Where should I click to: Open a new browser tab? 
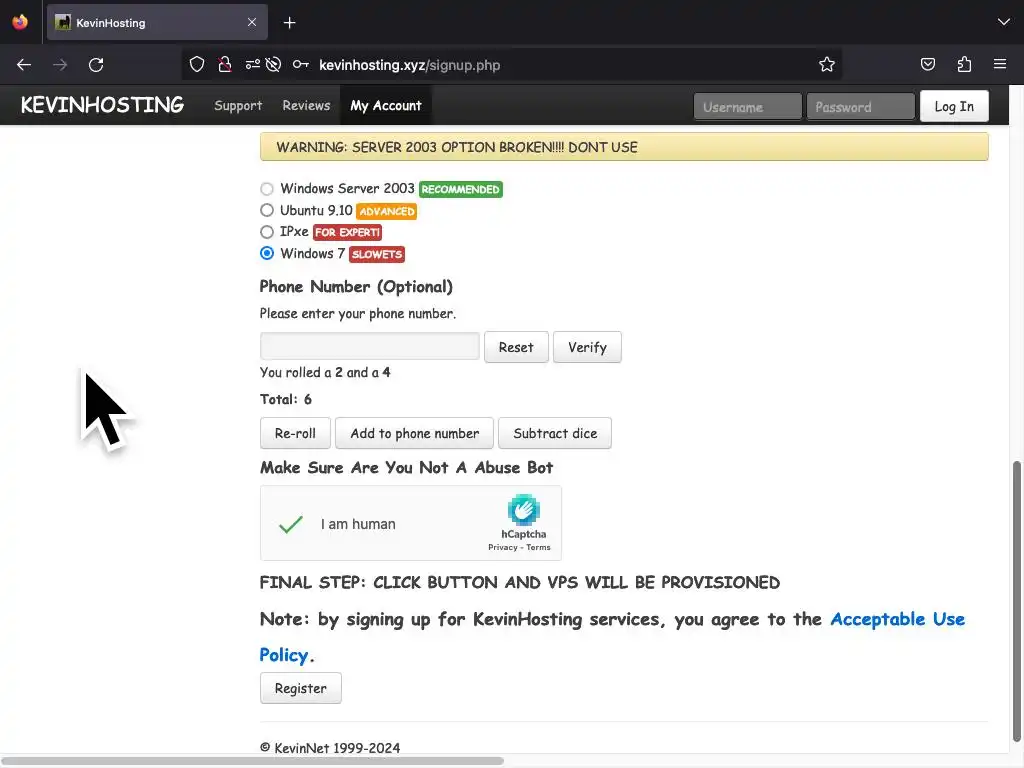pos(289,23)
